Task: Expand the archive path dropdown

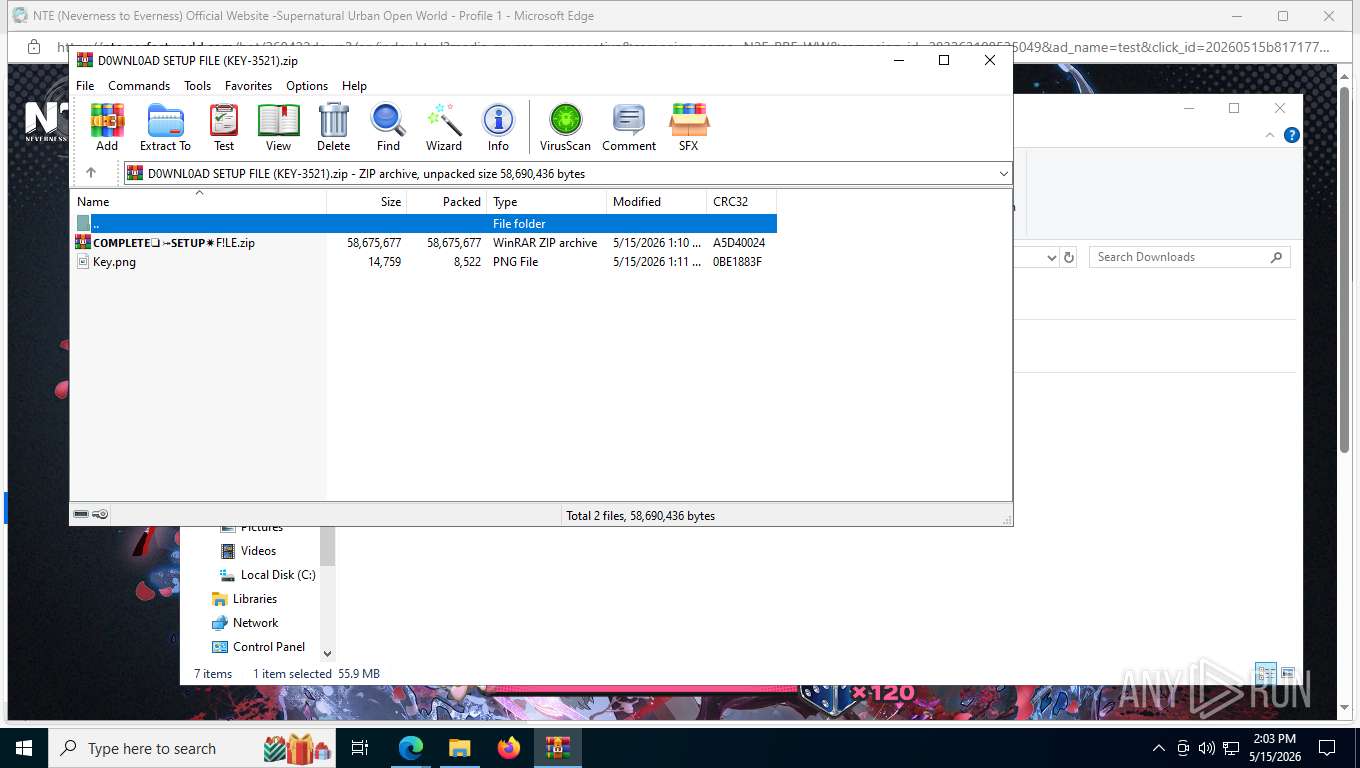Action: pyautogui.click(x=1003, y=174)
